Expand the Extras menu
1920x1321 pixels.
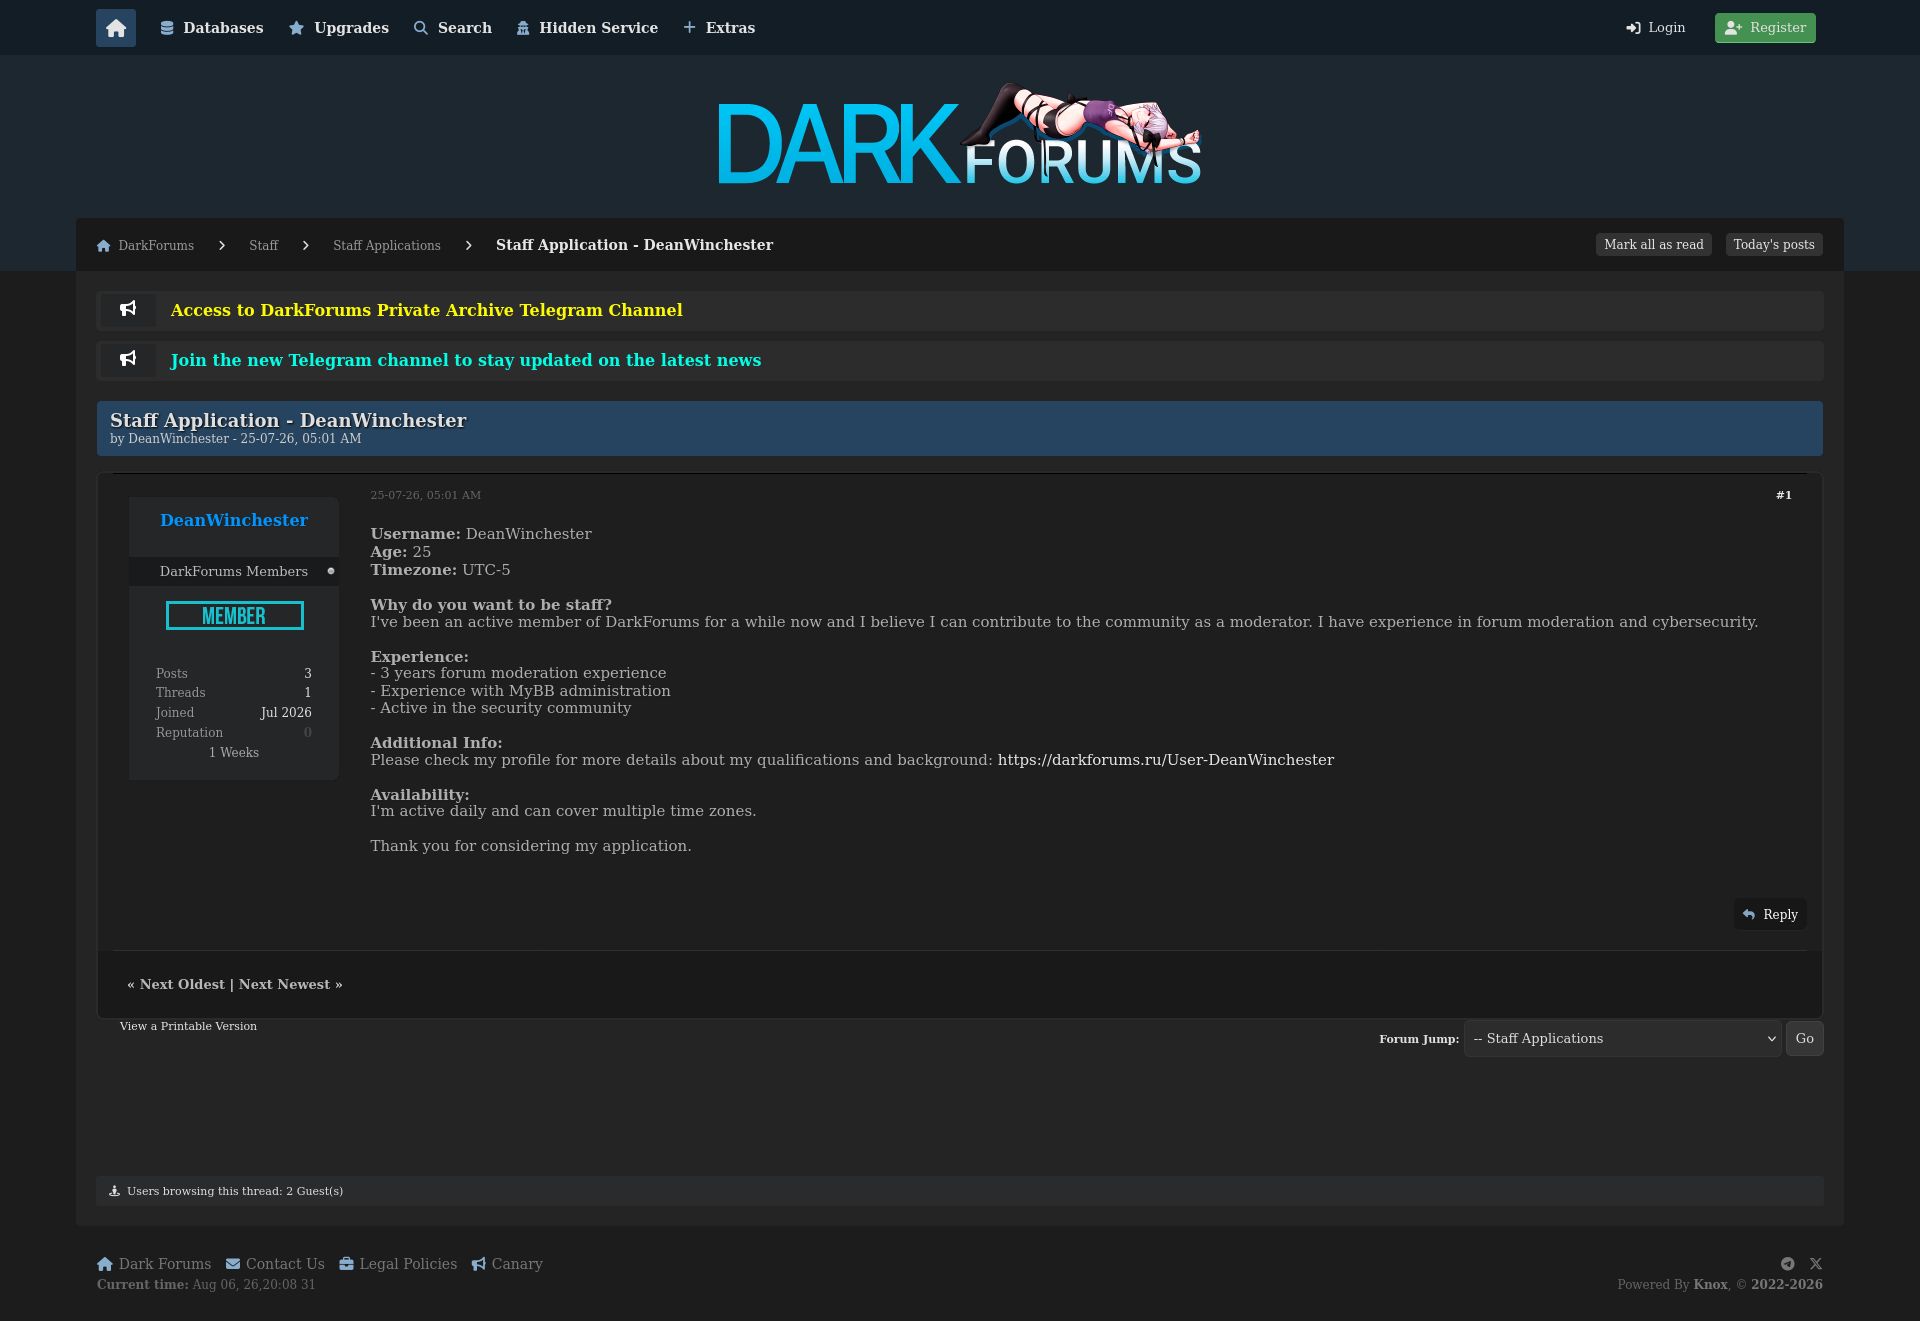(719, 28)
